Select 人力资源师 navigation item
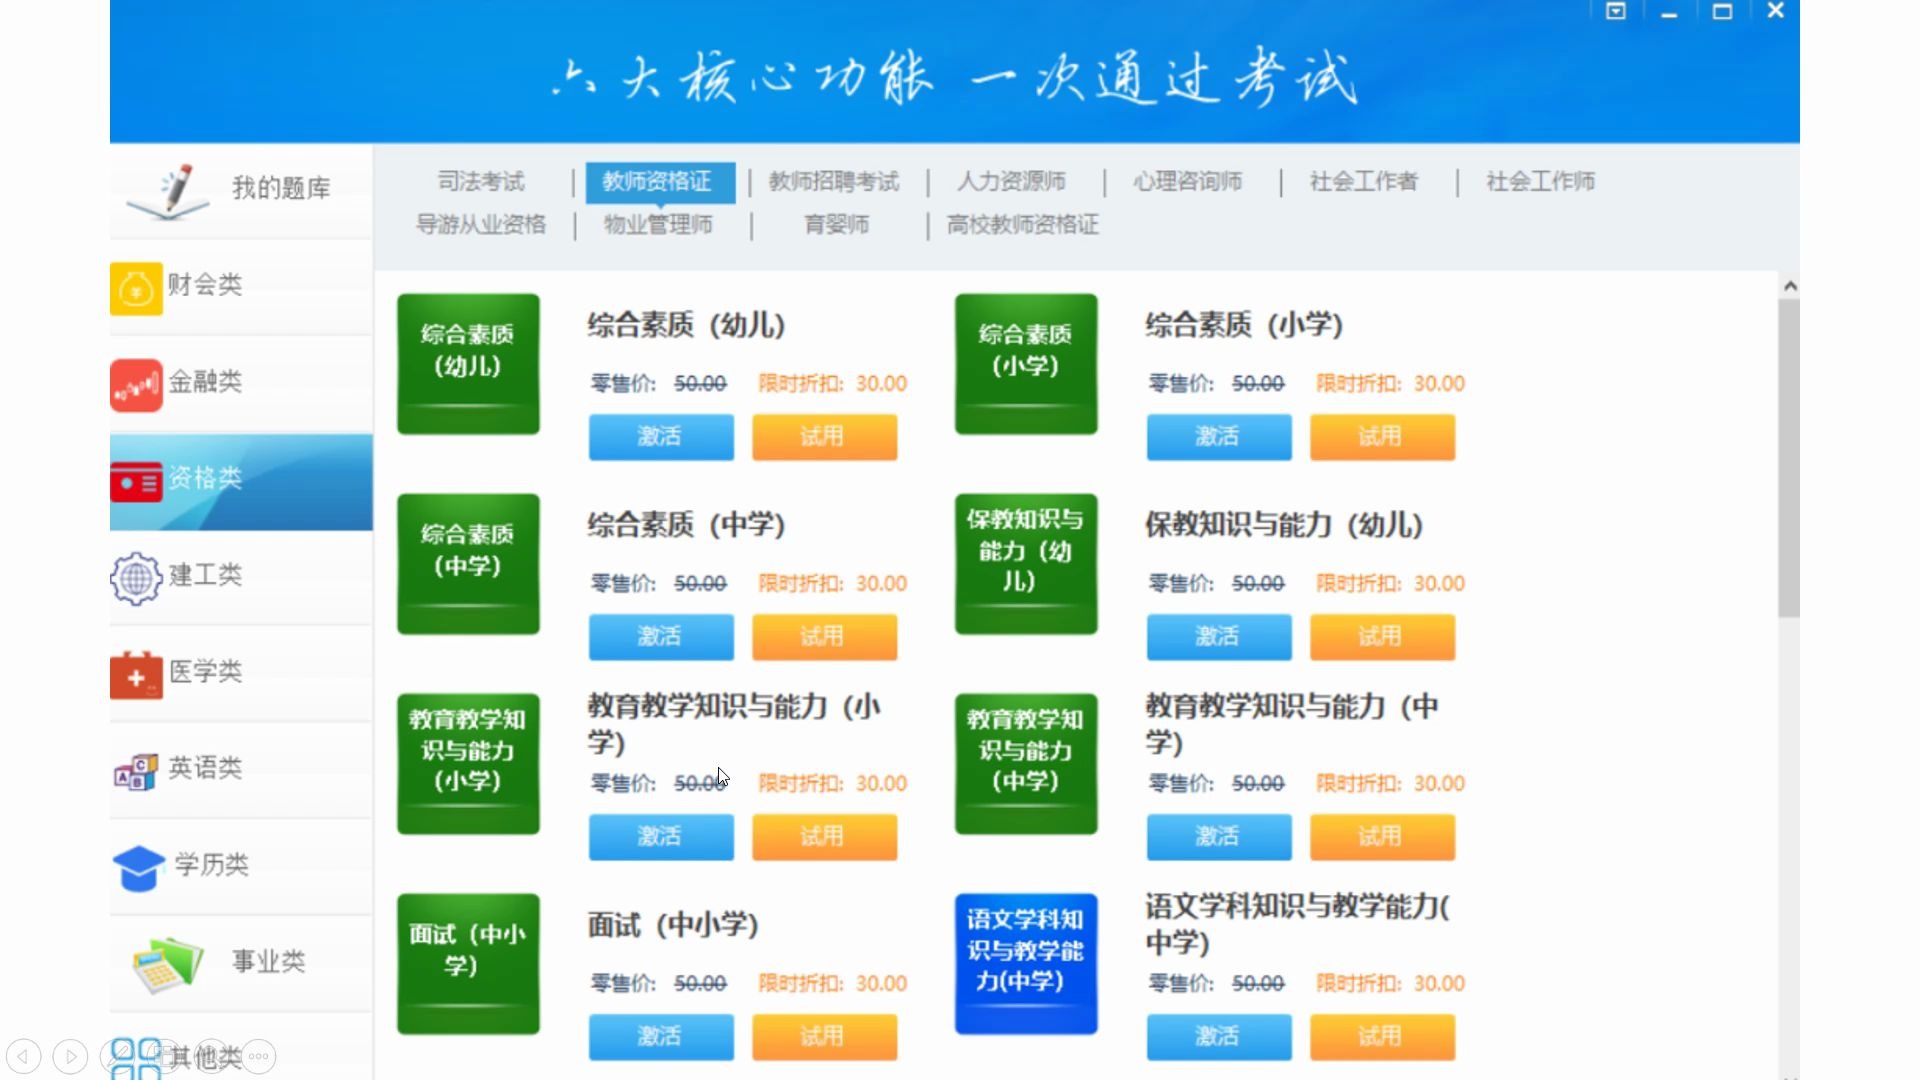 tap(1011, 181)
